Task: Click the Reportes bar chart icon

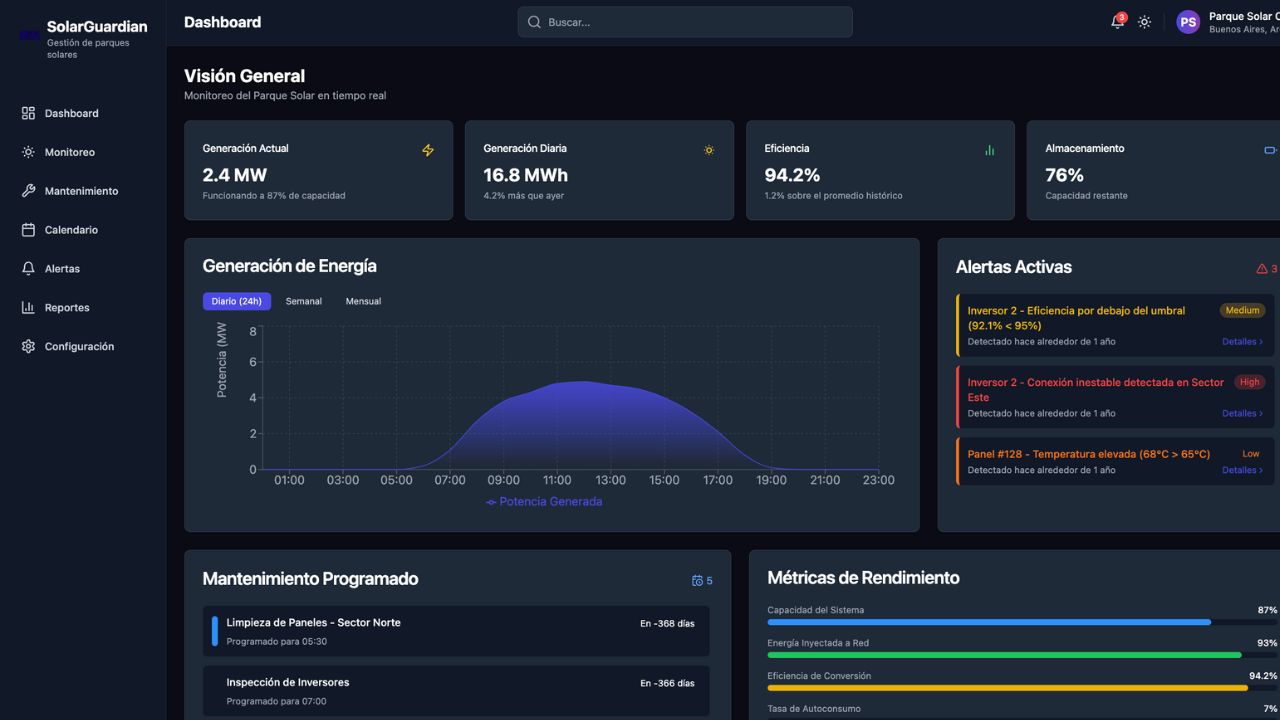Action: [28, 308]
